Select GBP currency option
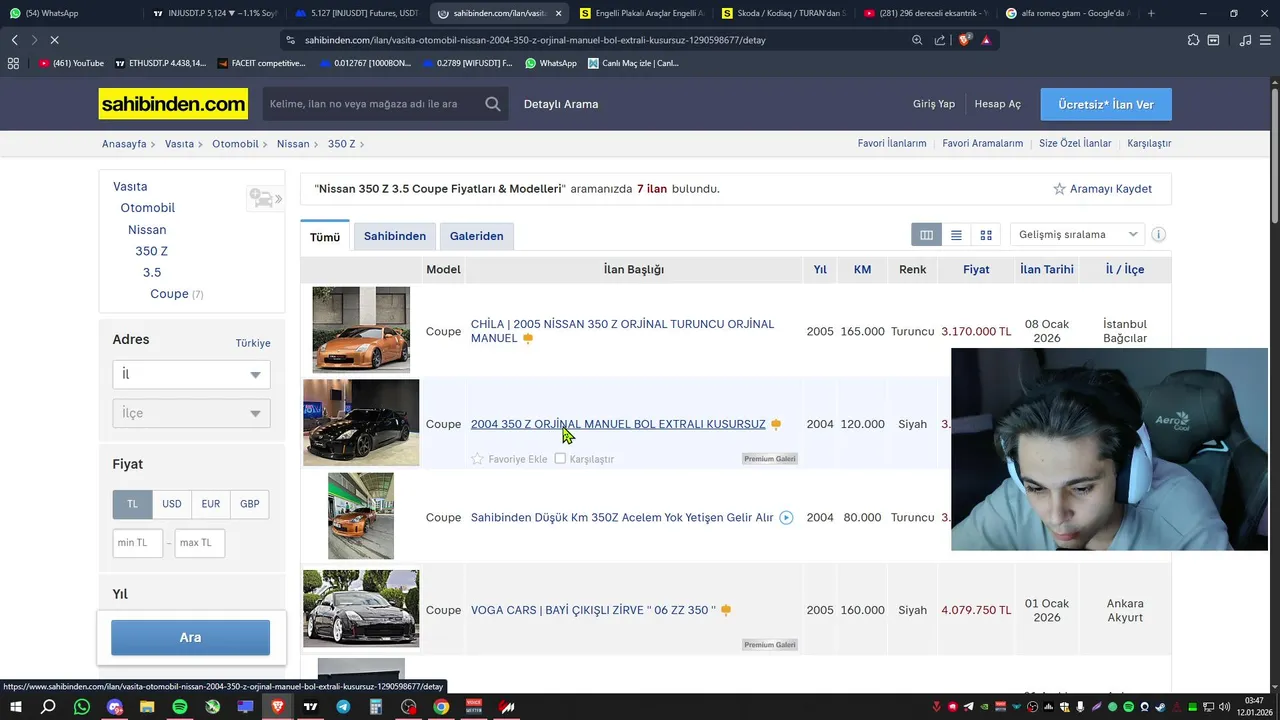This screenshot has width=1280, height=720. coord(250,504)
